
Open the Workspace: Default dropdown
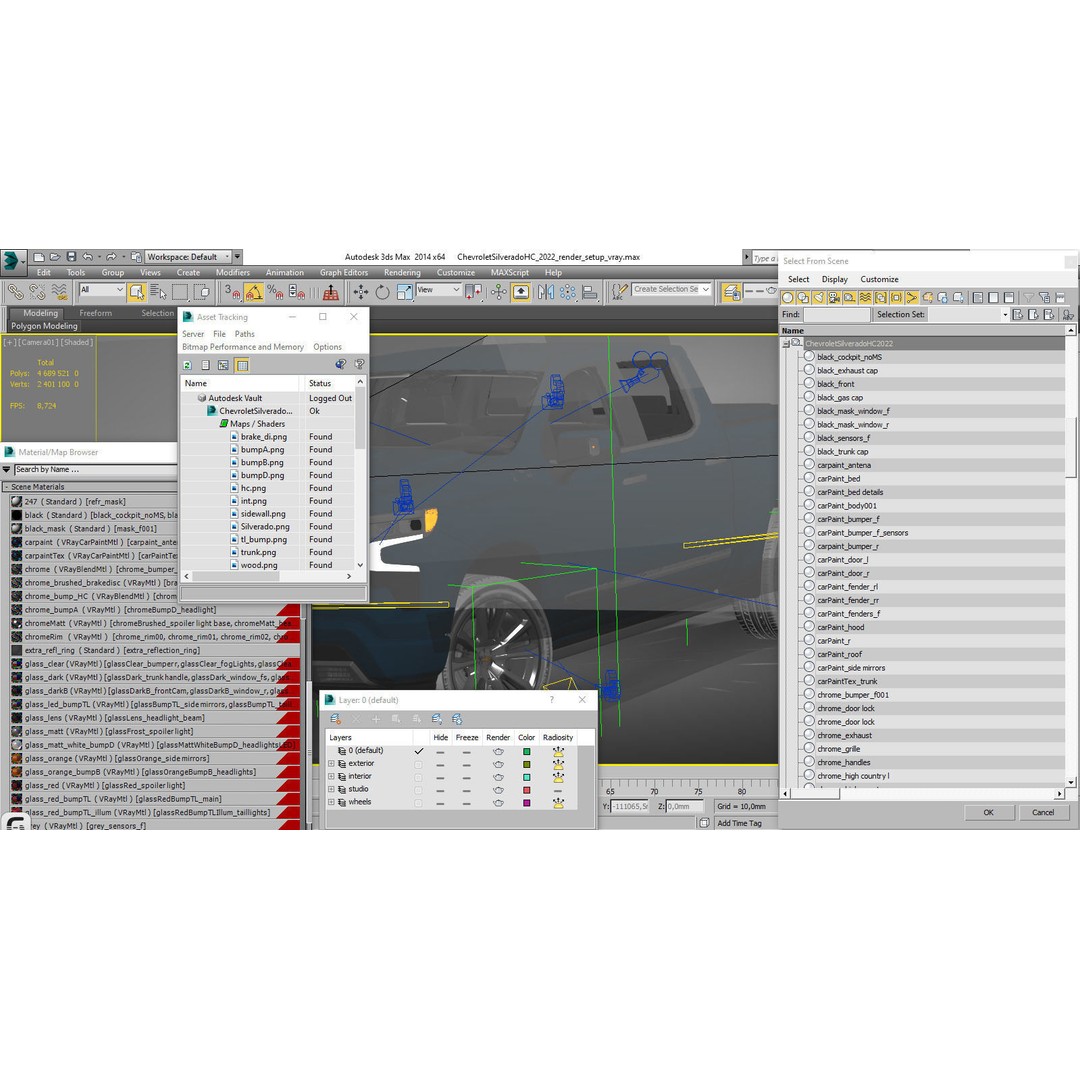pyautogui.click(x=188, y=257)
